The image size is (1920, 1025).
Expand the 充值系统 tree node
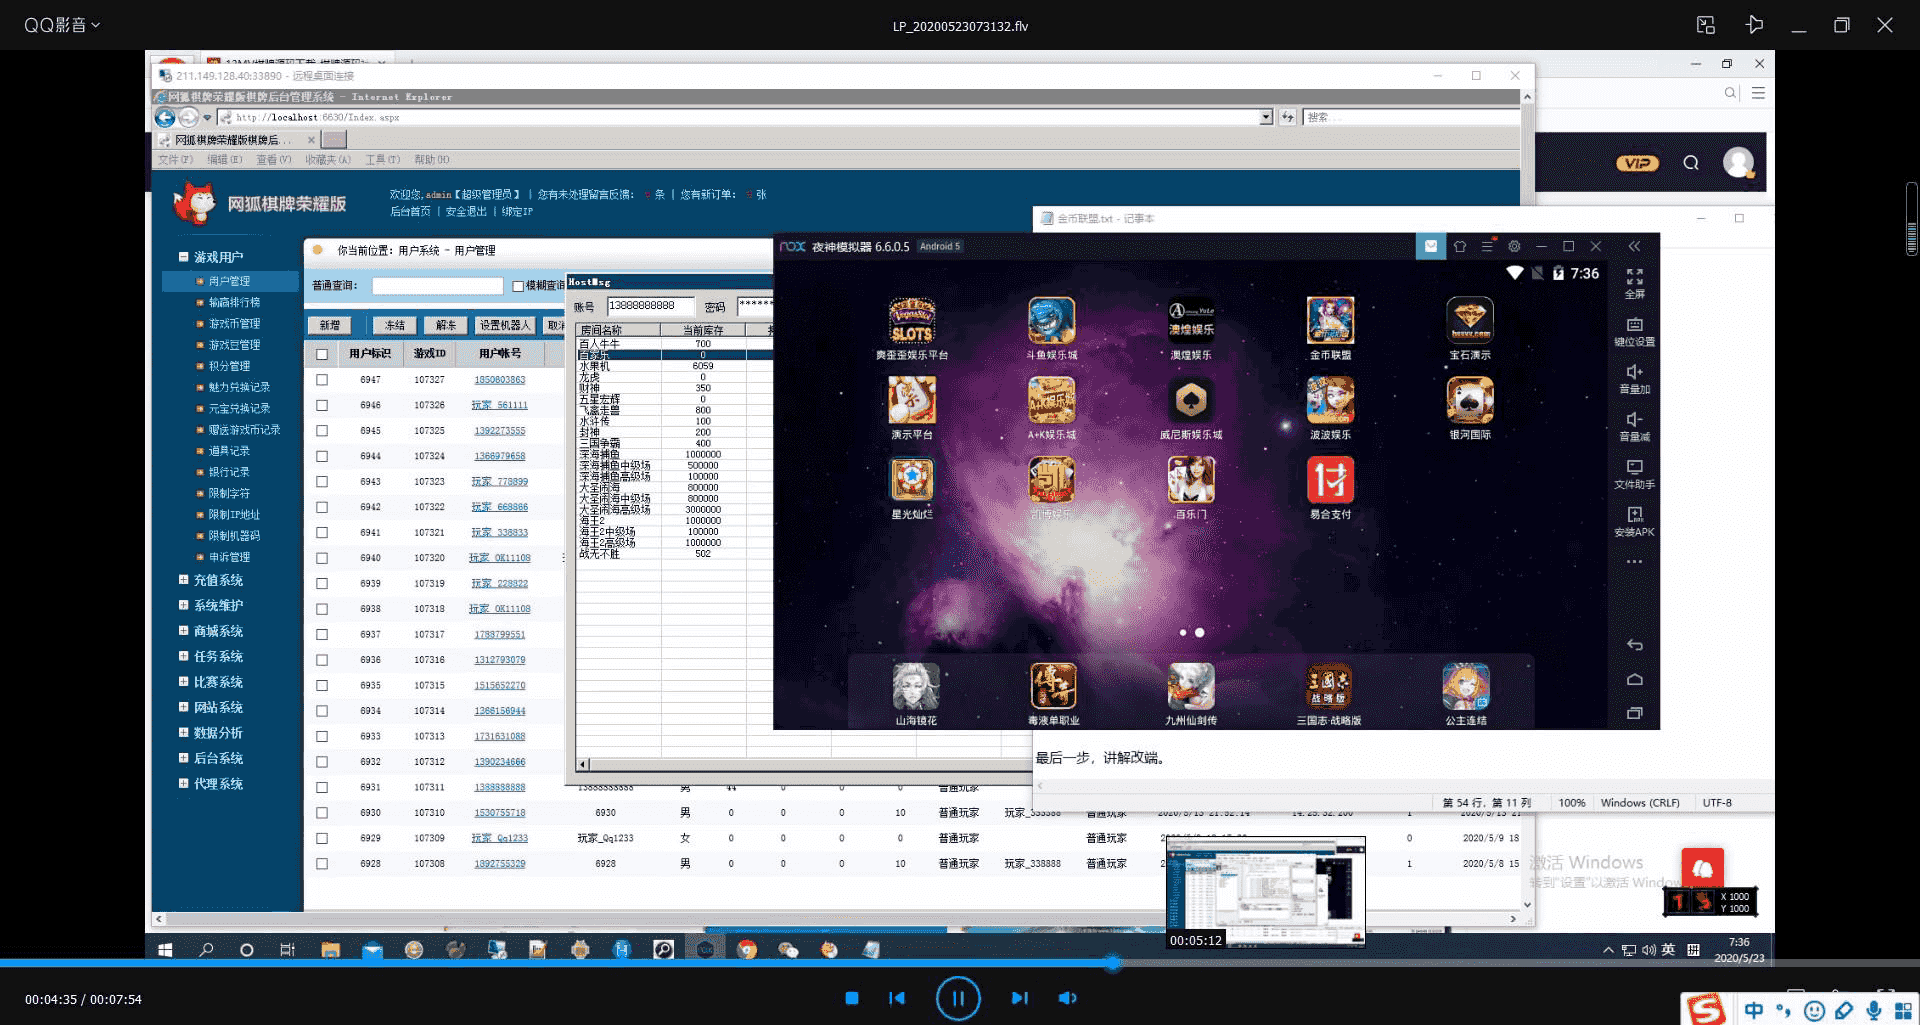[x=184, y=580]
